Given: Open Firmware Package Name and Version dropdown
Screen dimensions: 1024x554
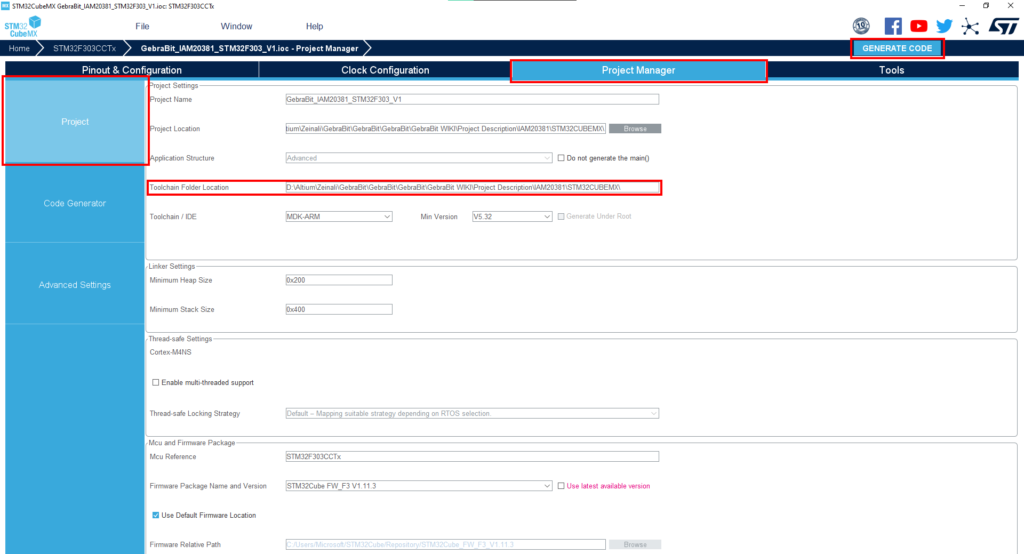Looking at the screenshot, I should 419,486.
